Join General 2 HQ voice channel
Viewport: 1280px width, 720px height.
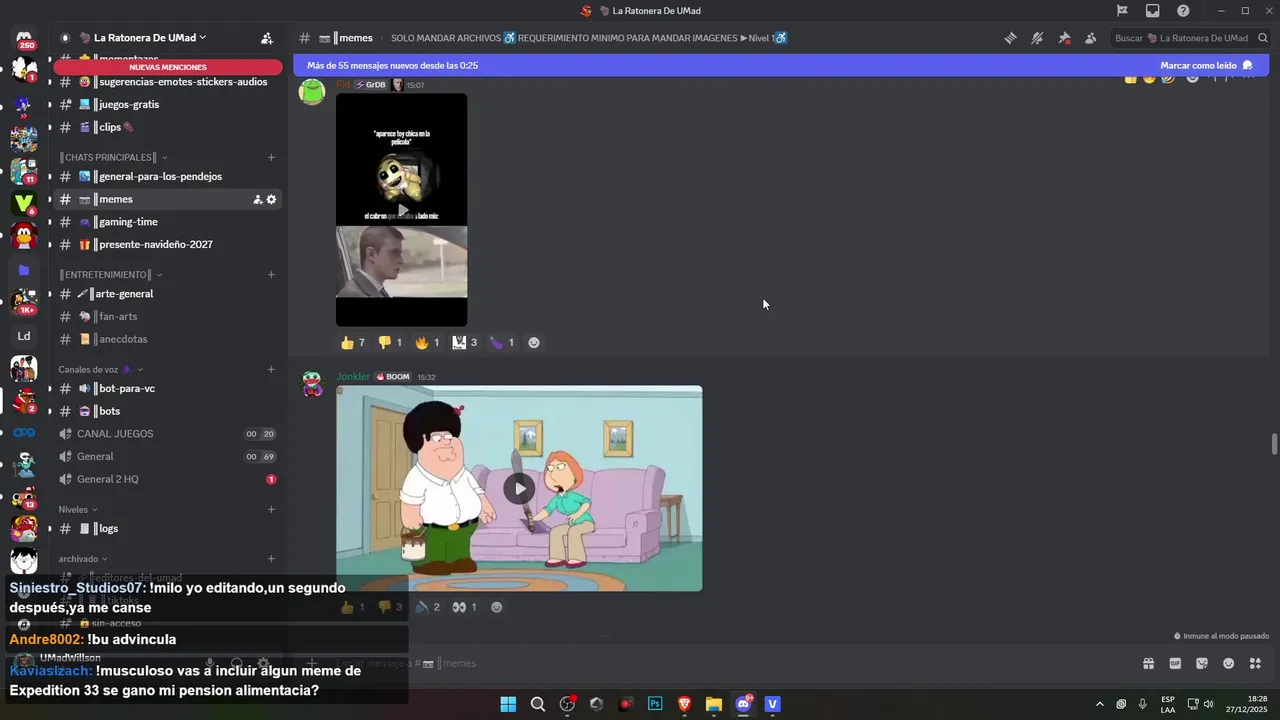point(168,479)
